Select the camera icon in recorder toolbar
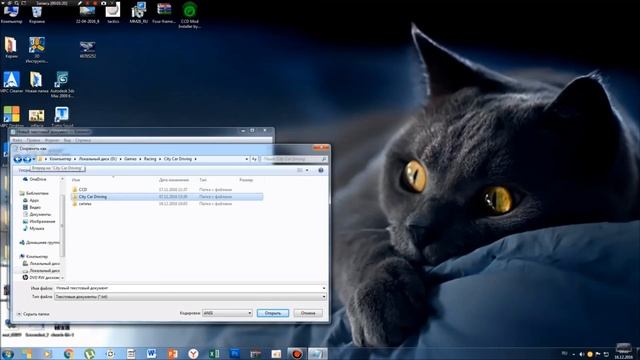The height and width of the screenshot is (360, 640). pyautogui.click(x=104, y=2)
